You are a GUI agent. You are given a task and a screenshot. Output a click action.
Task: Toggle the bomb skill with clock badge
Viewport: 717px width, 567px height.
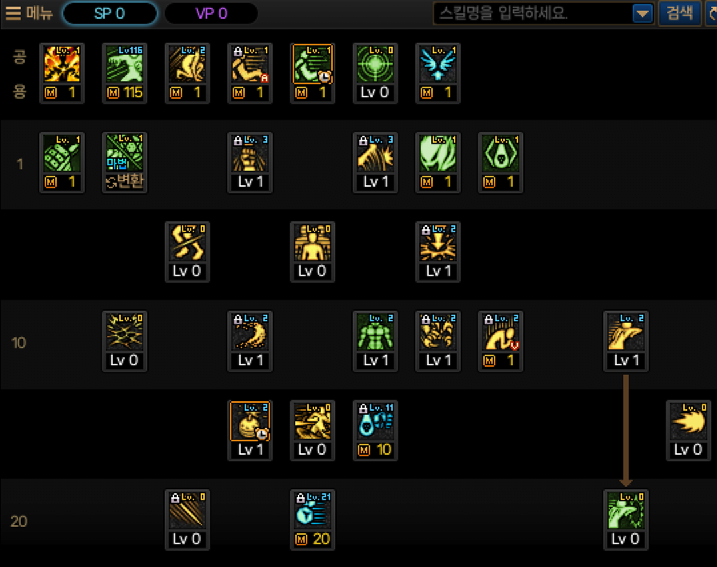(x=250, y=422)
